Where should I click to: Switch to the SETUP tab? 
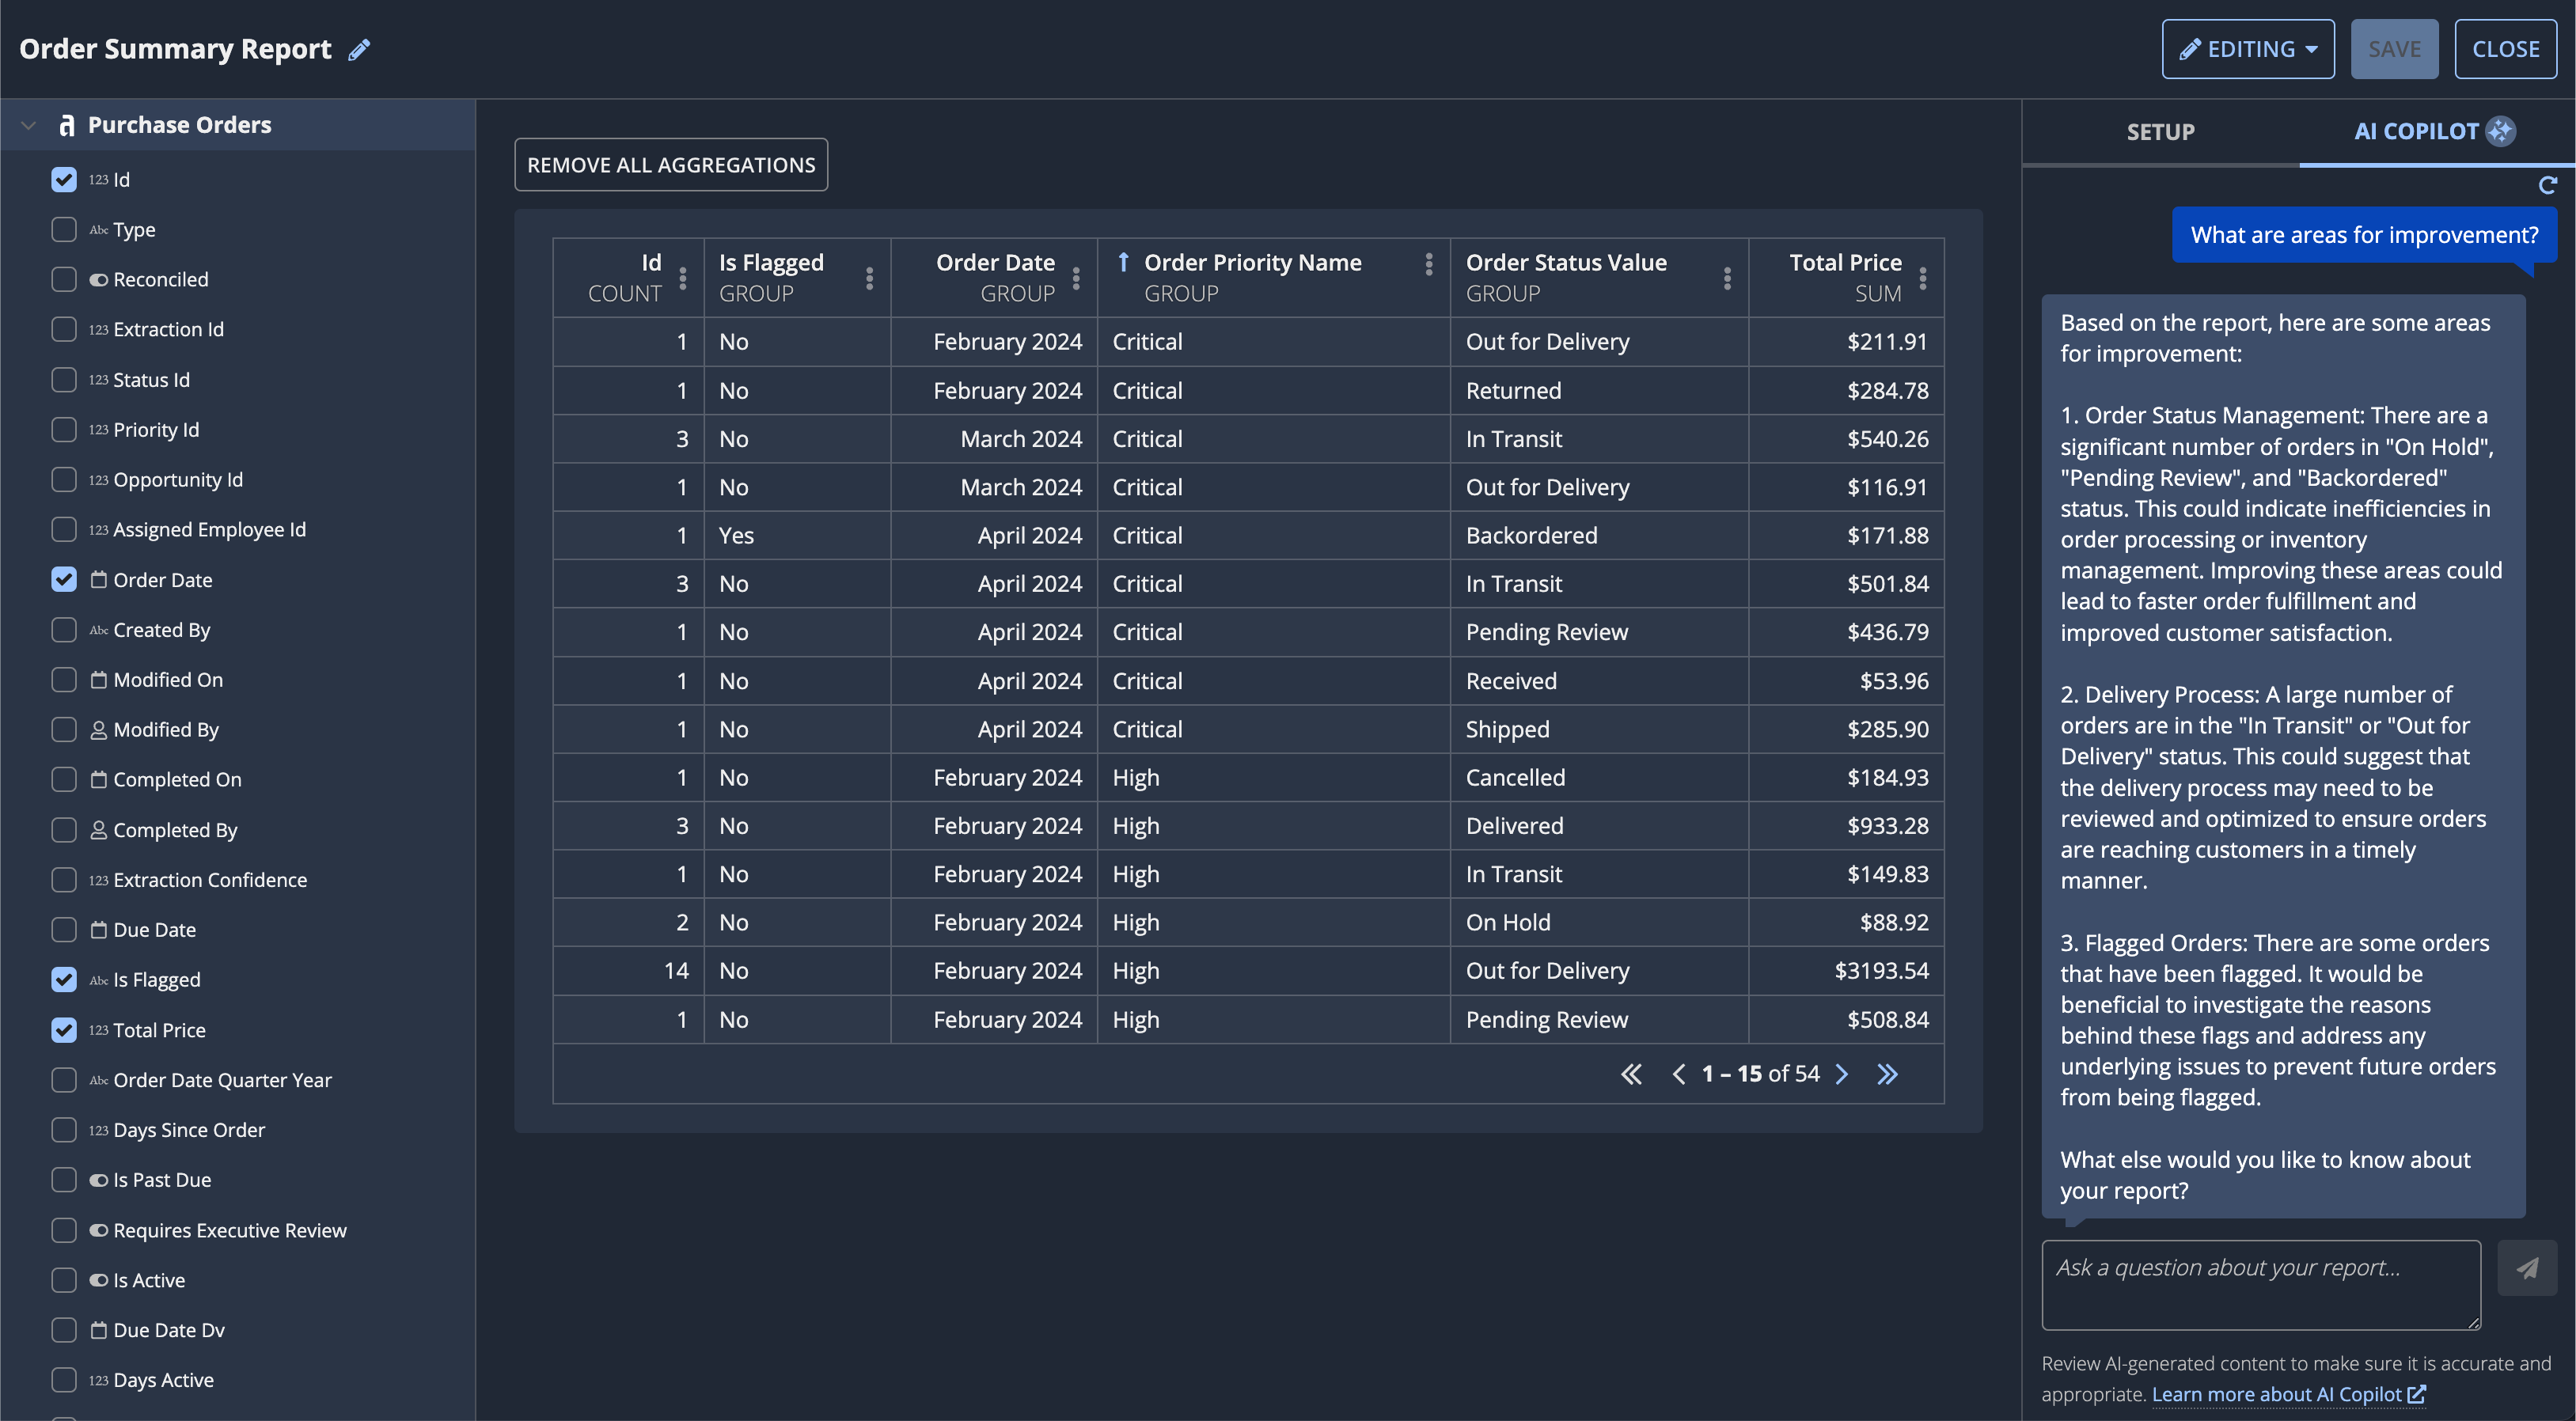2160,132
